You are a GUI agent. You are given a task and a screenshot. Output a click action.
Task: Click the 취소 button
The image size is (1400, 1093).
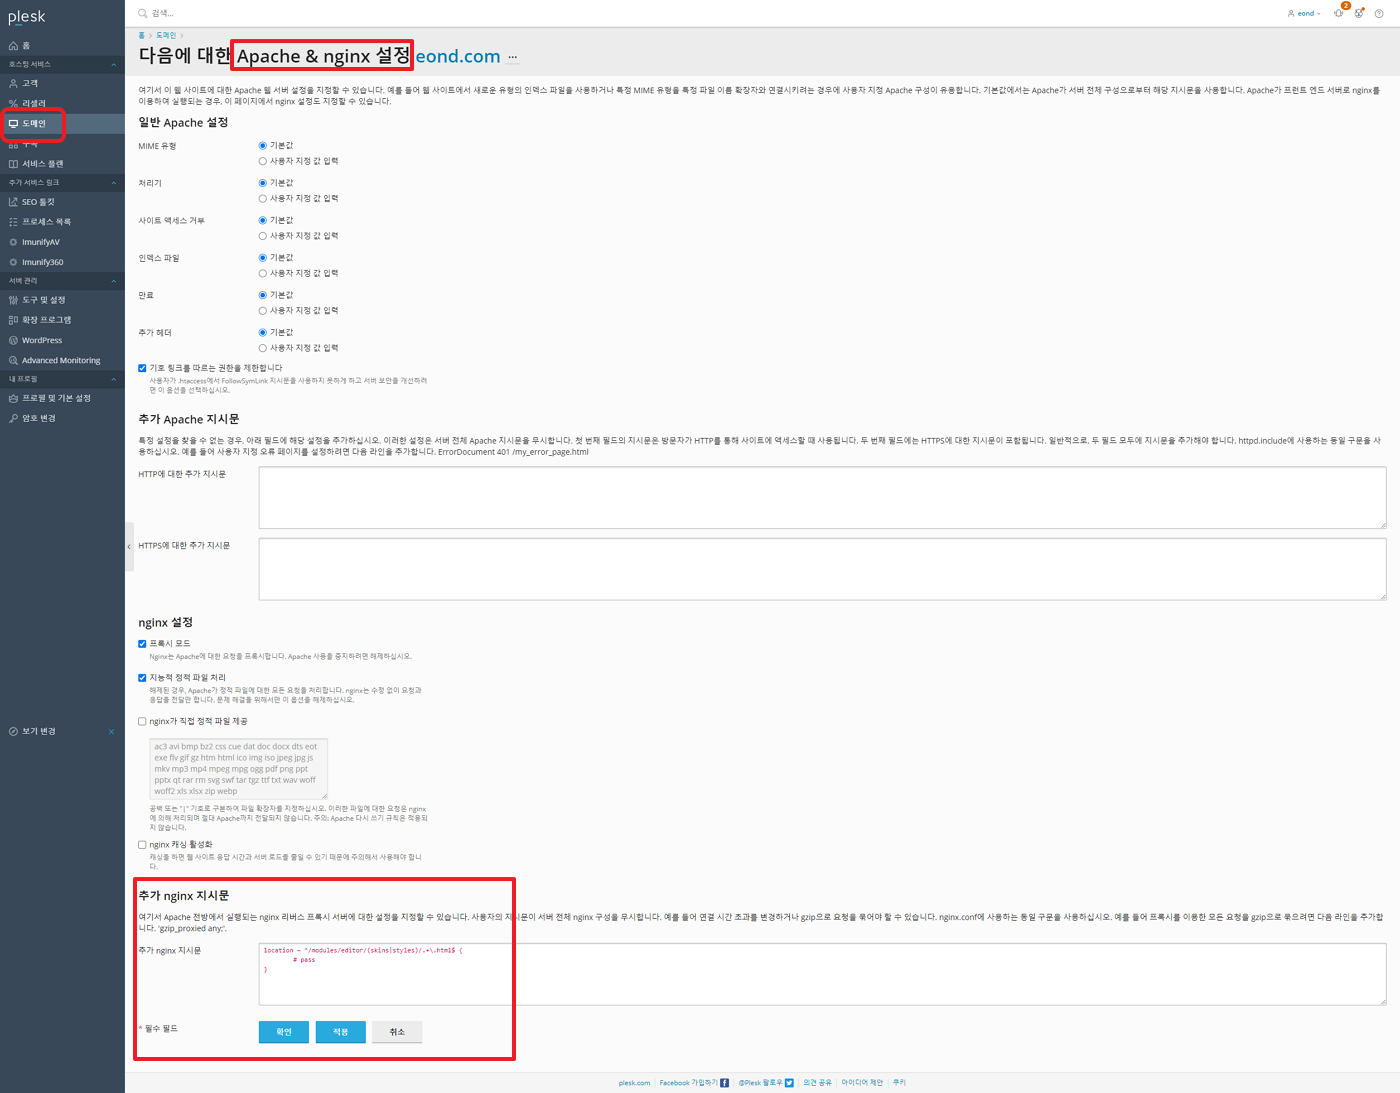[x=397, y=1032]
